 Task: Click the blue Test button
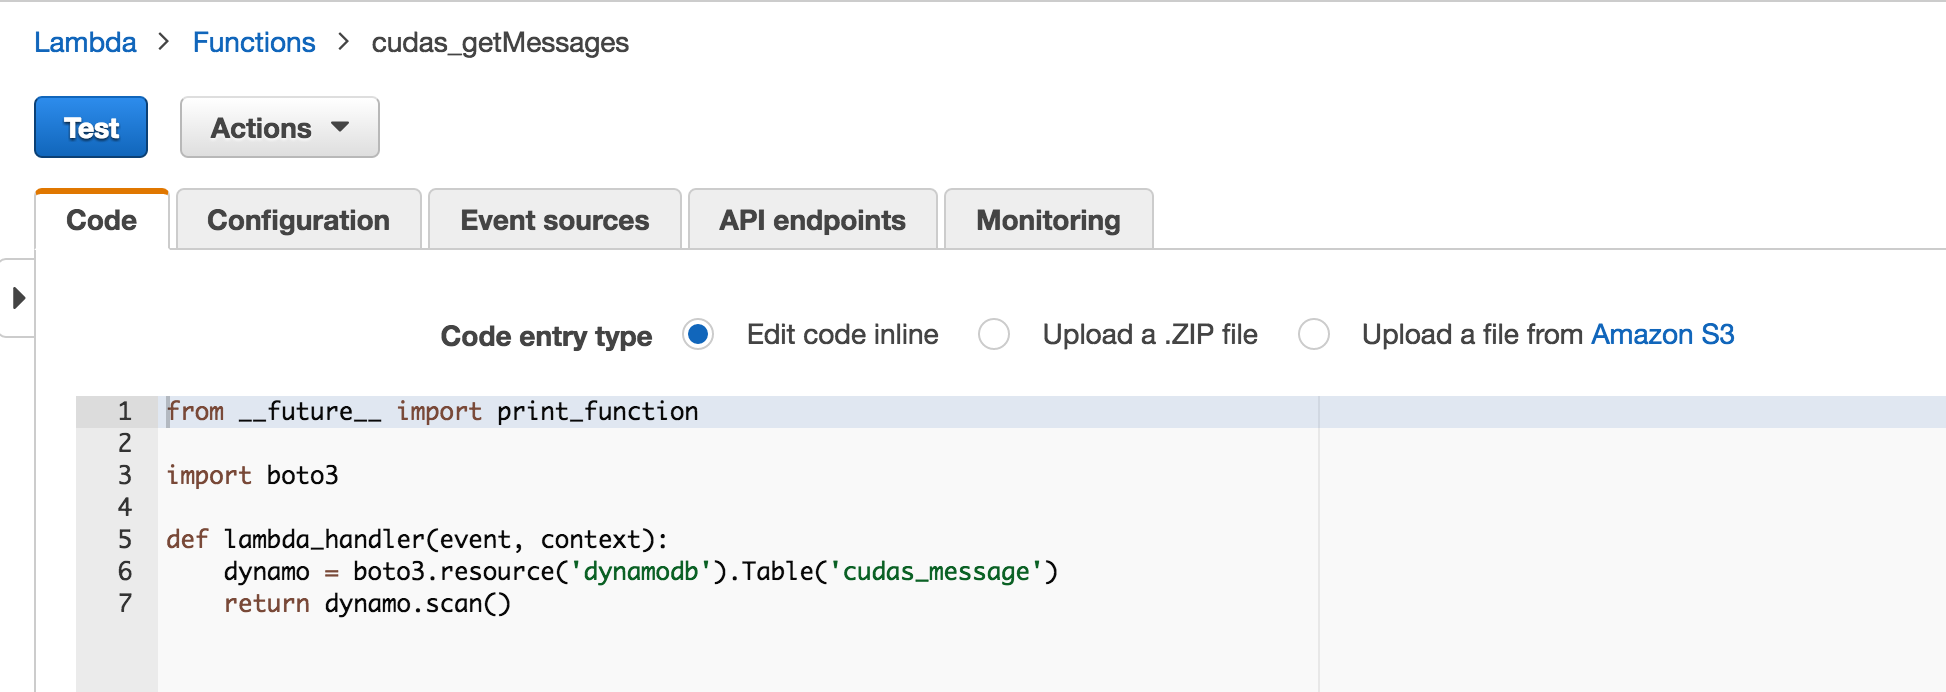91,128
